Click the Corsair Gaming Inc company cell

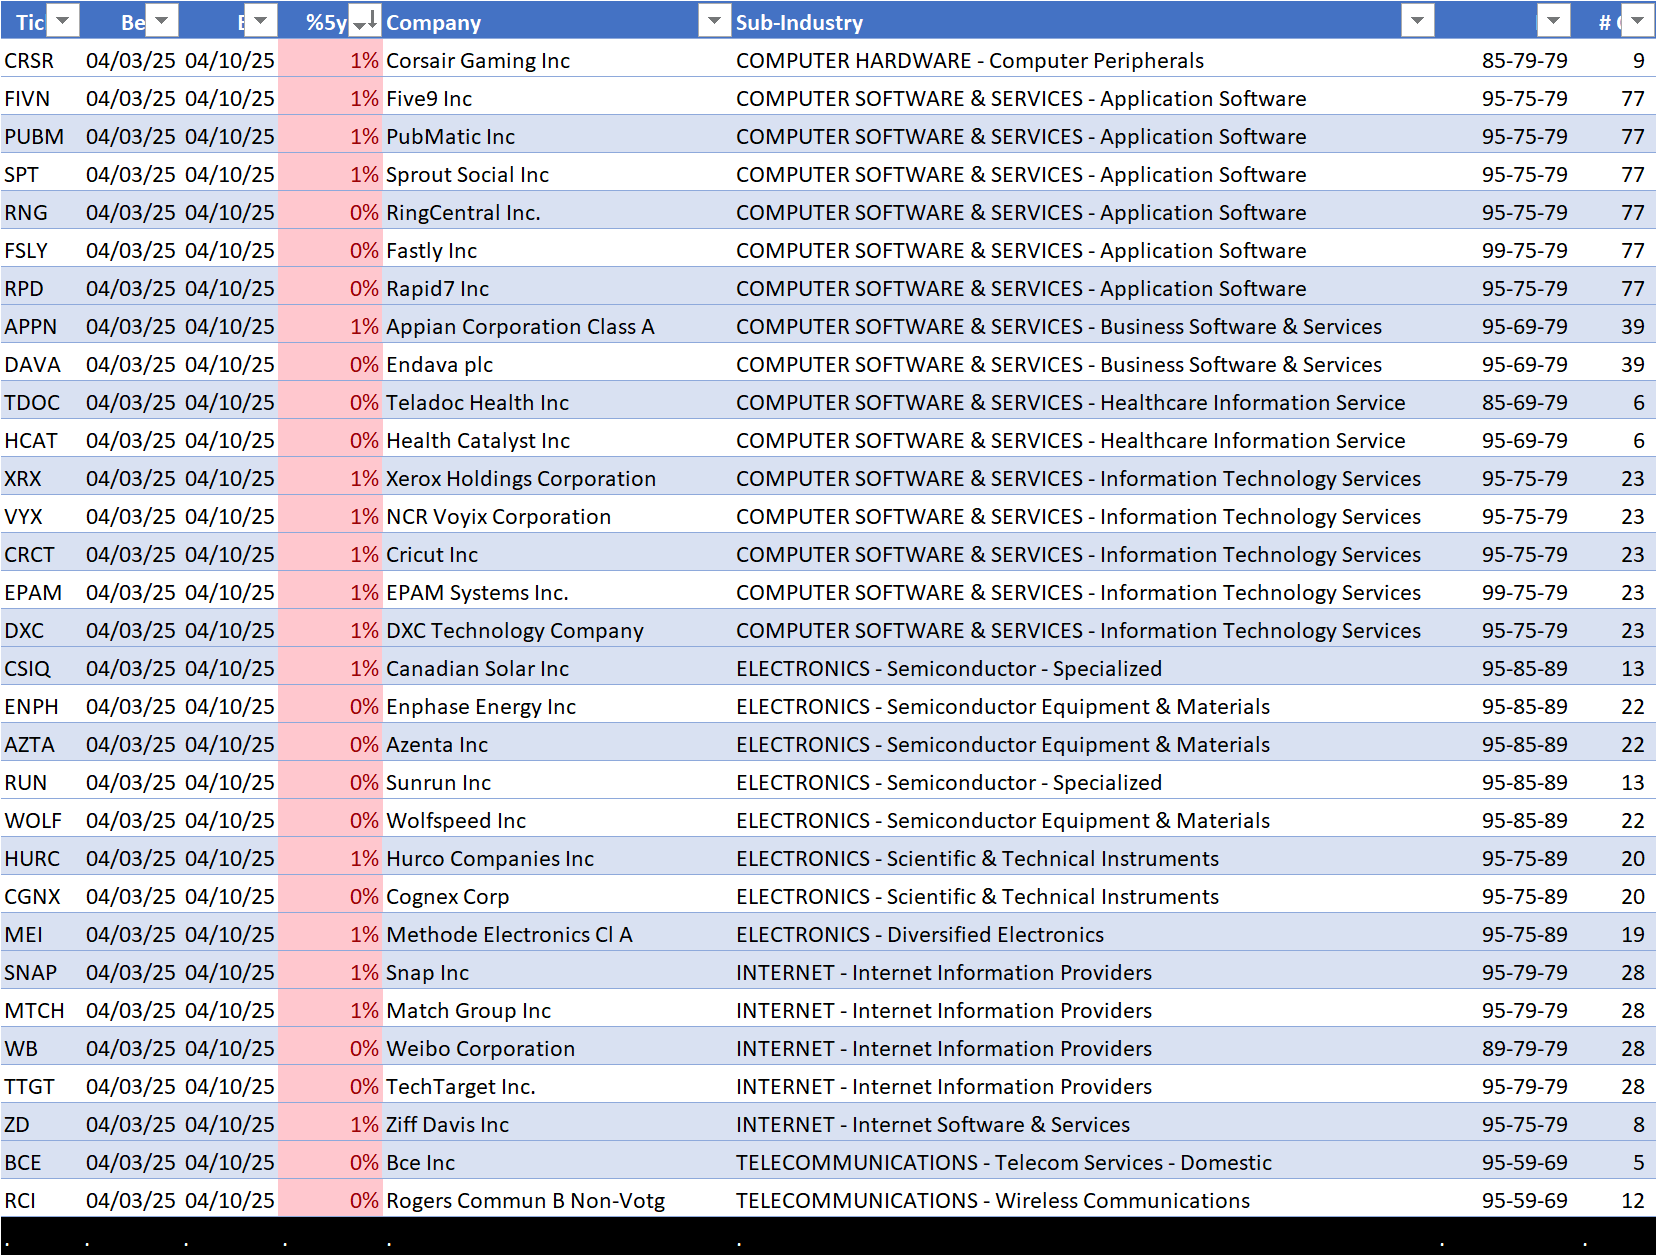(557, 61)
